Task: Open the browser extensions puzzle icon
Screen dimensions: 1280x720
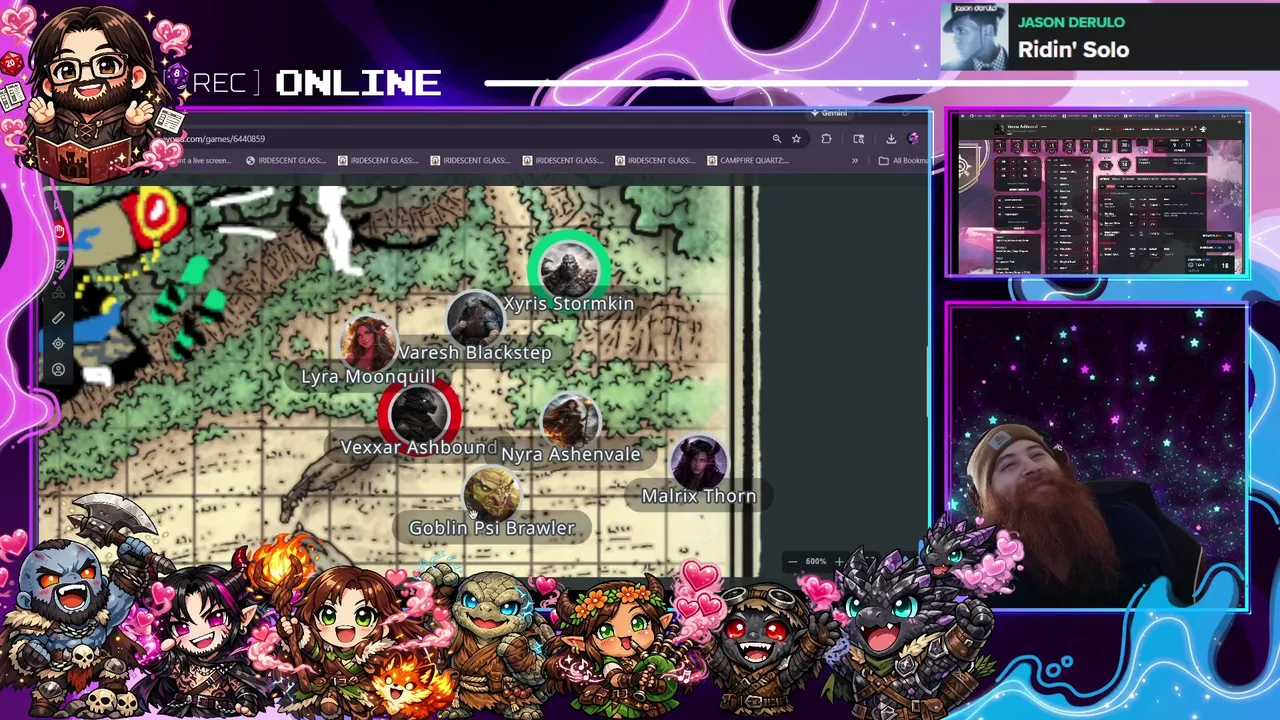Action: click(x=826, y=139)
